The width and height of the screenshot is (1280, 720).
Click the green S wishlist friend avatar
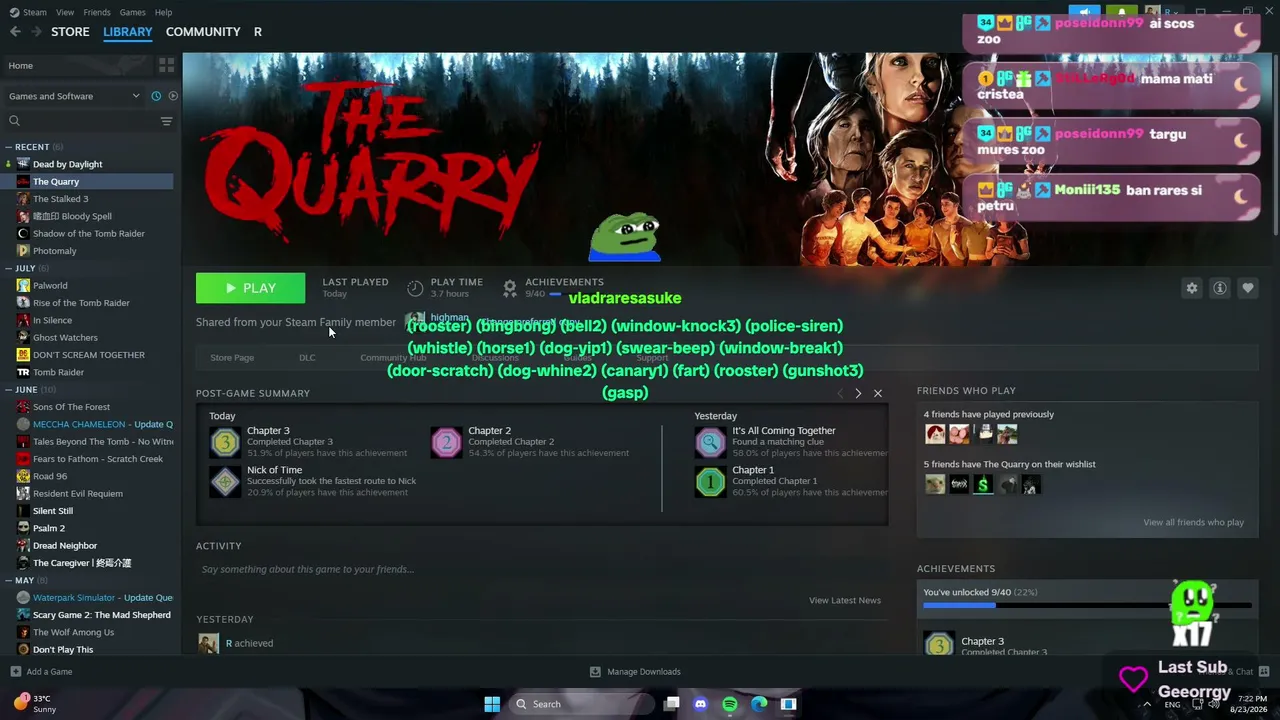[983, 484]
